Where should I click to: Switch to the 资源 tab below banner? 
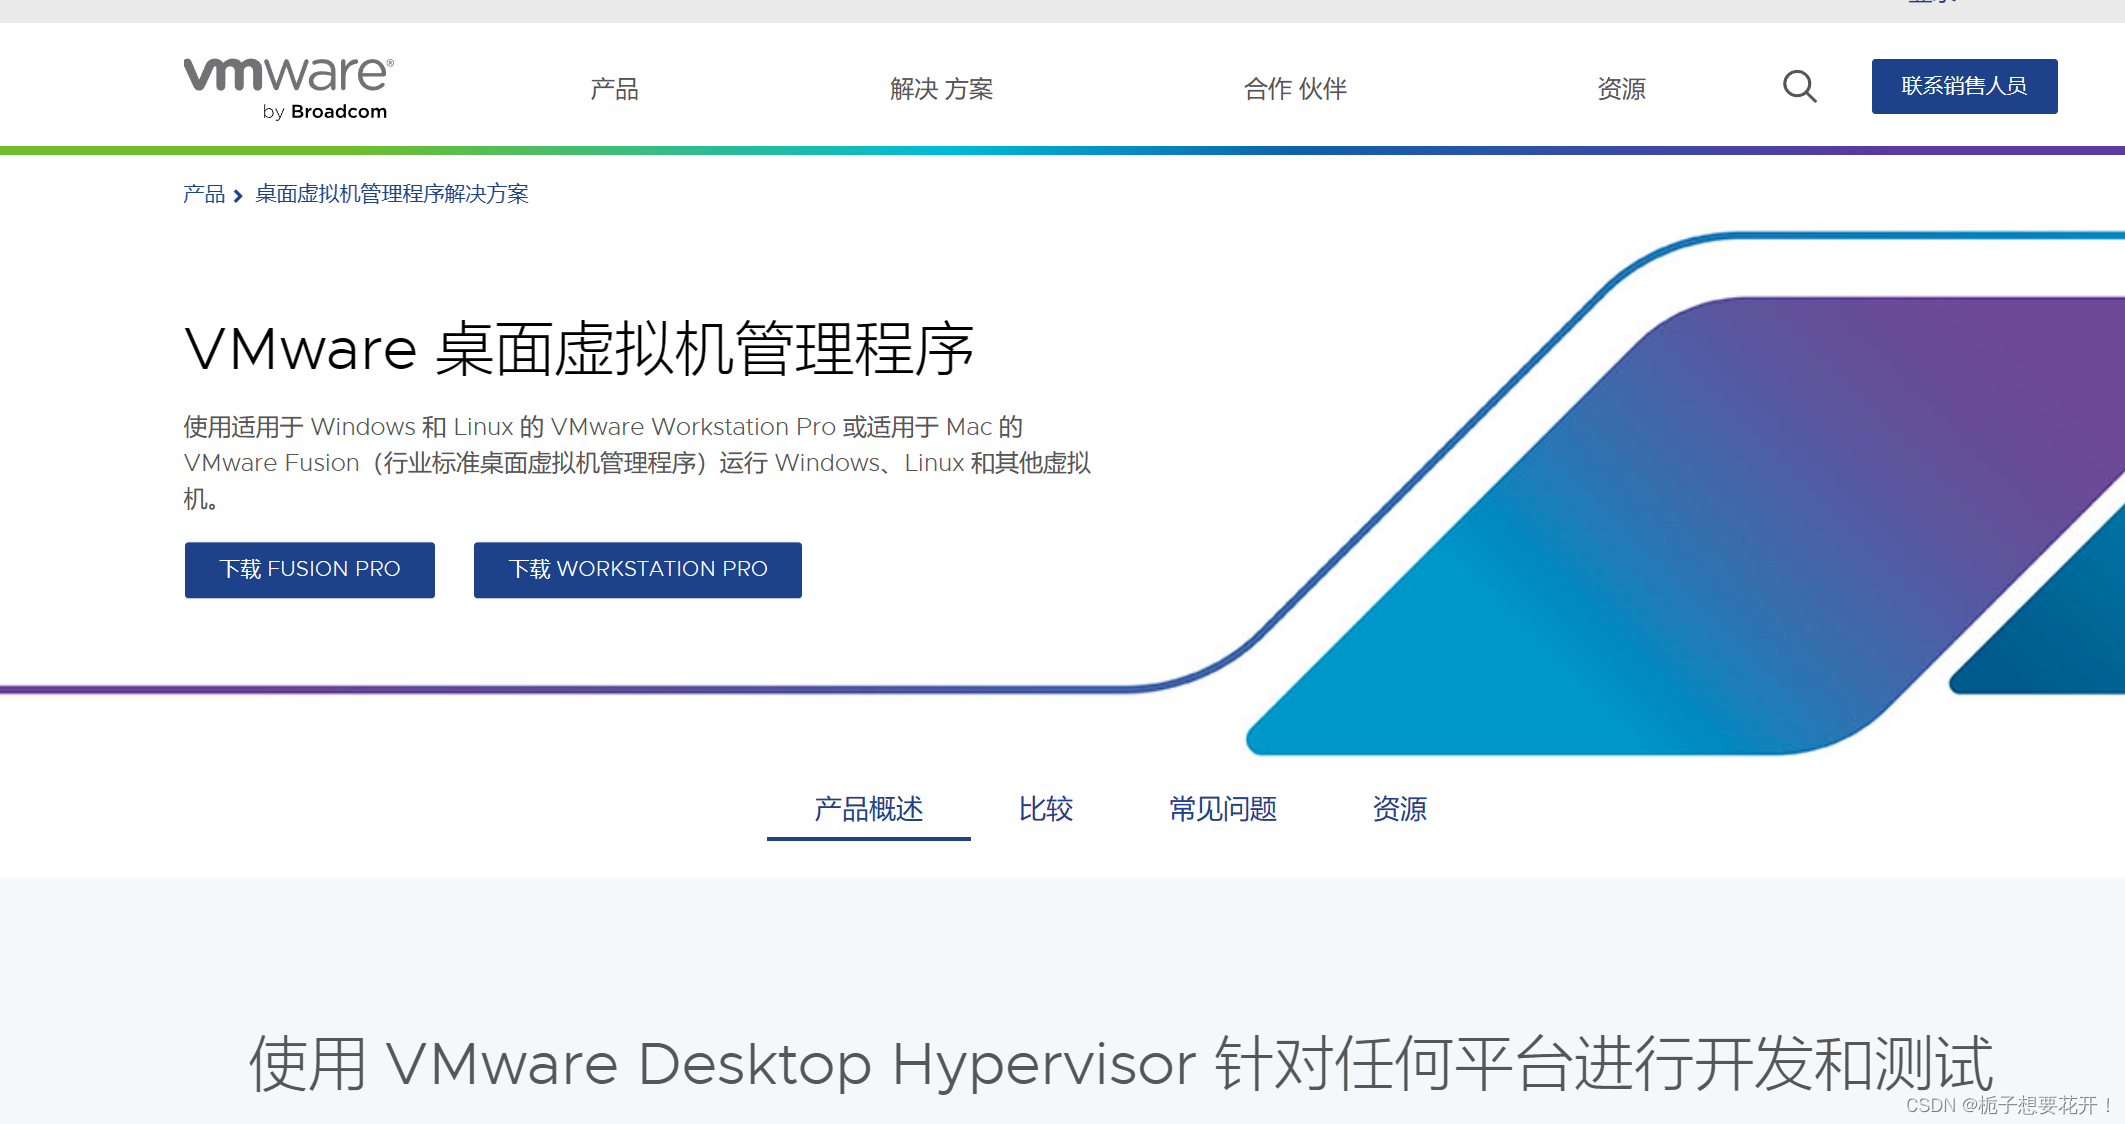coord(1399,809)
